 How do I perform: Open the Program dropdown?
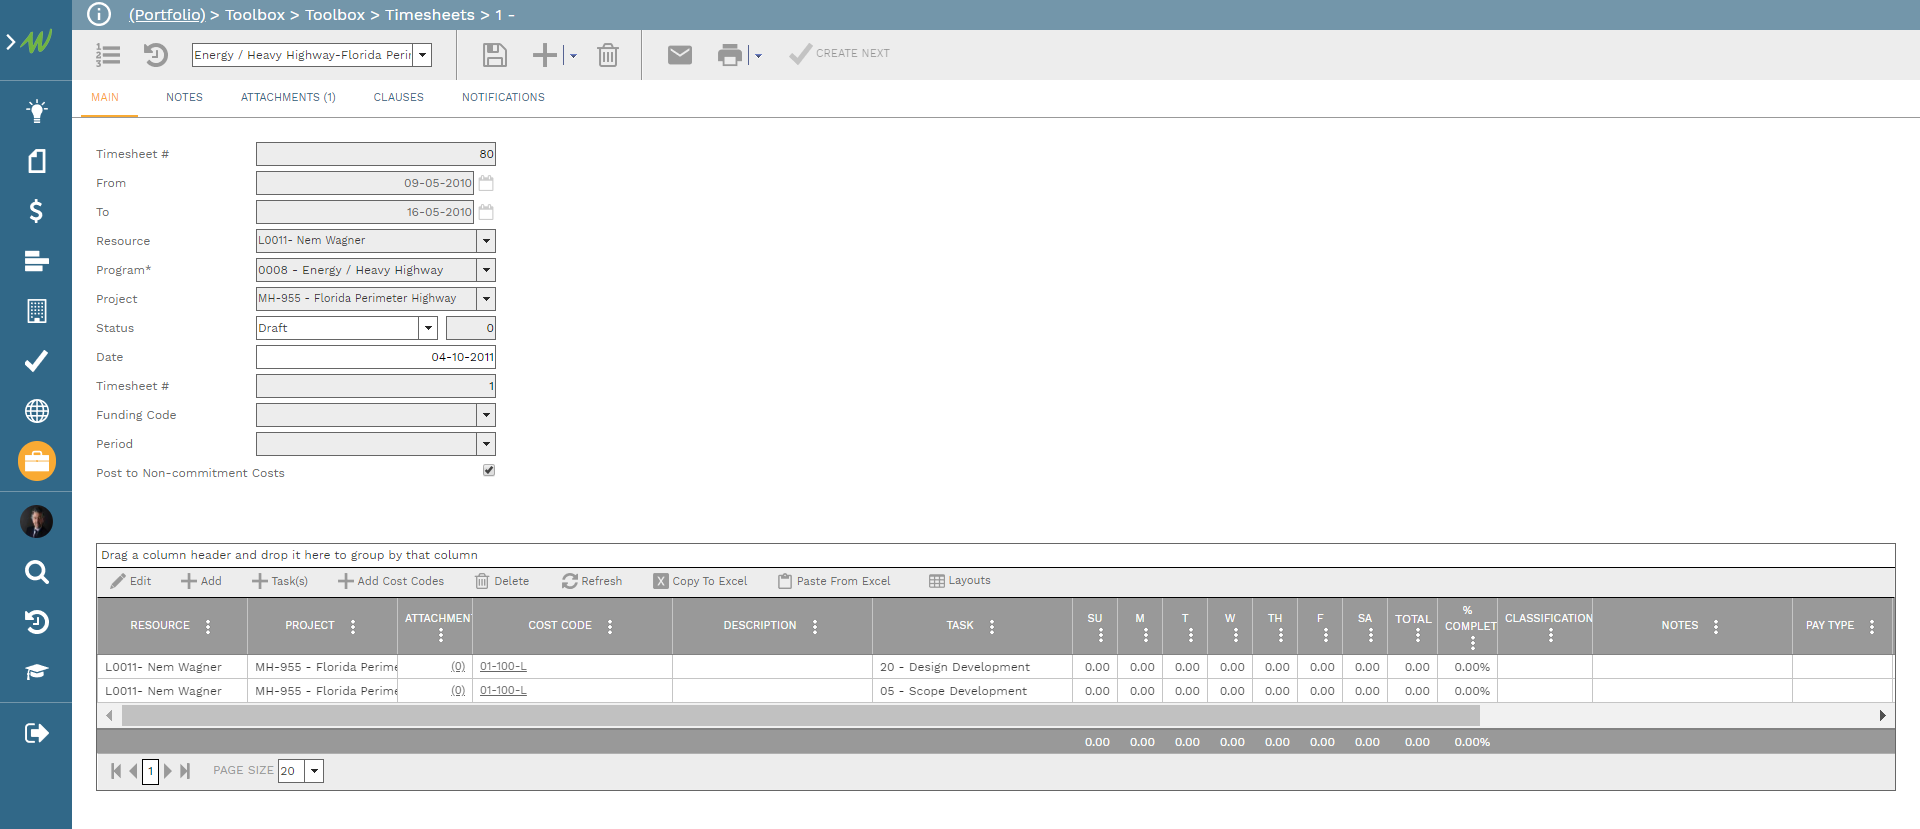[x=486, y=270]
